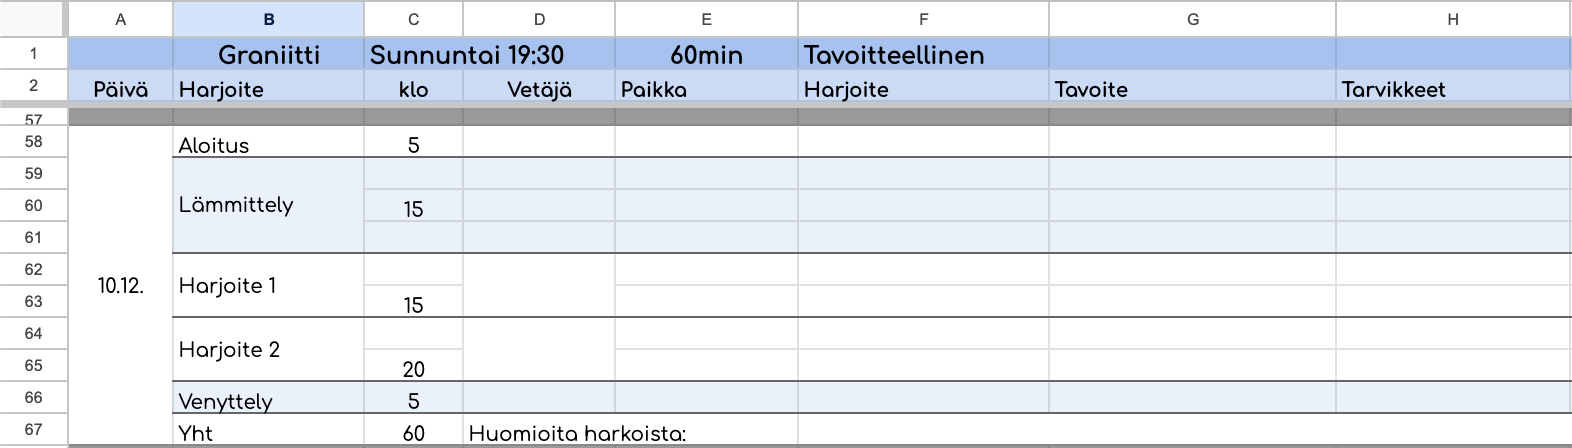The width and height of the screenshot is (1572, 448).
Task: Select the Graniitti title cell
Action: point(268,55)
